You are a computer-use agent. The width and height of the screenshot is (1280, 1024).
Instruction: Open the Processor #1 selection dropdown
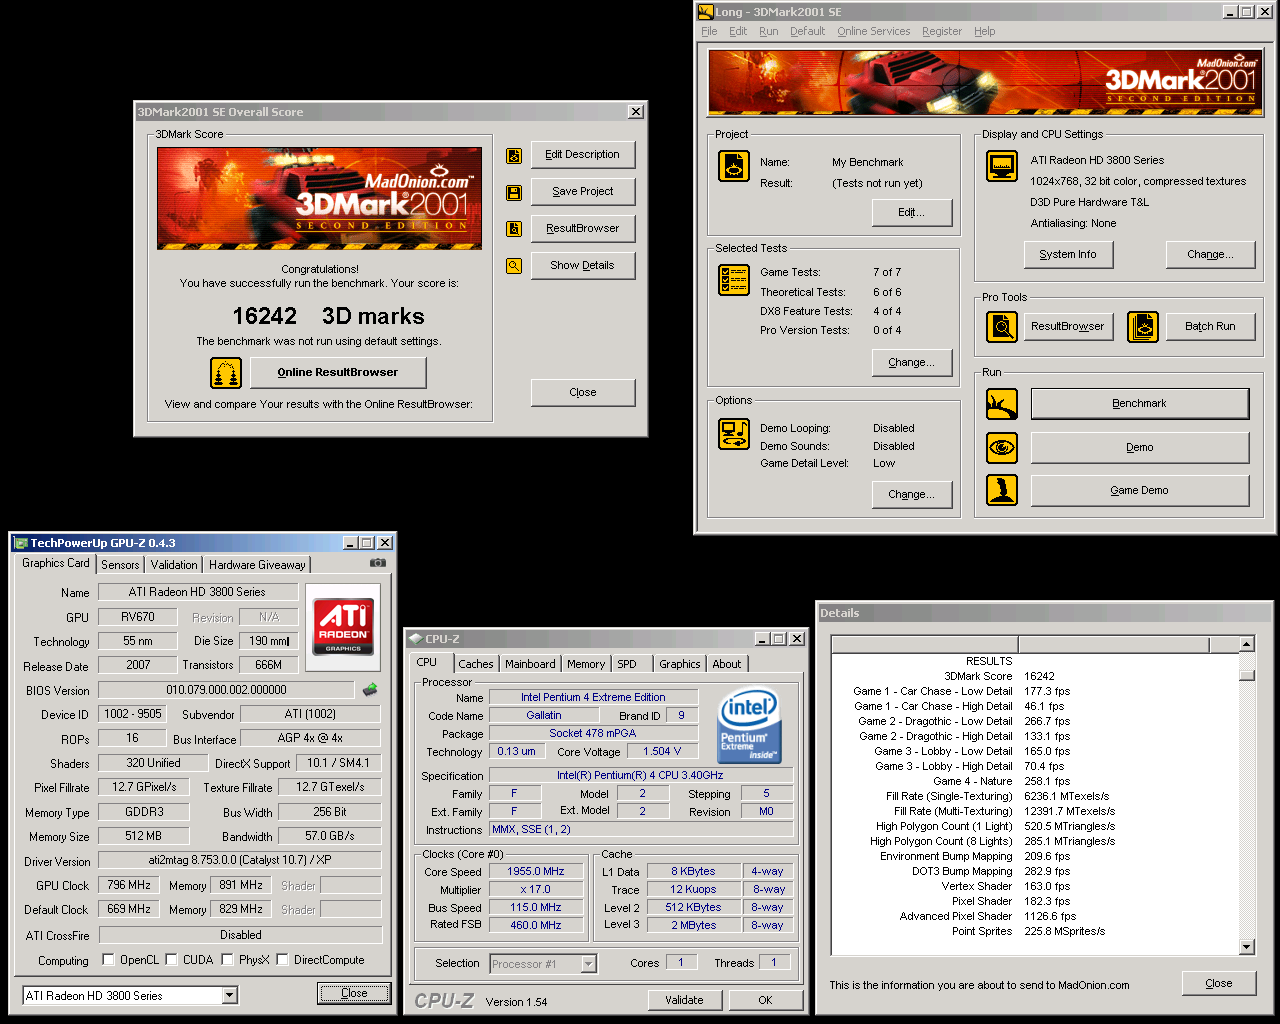point(588,964)
